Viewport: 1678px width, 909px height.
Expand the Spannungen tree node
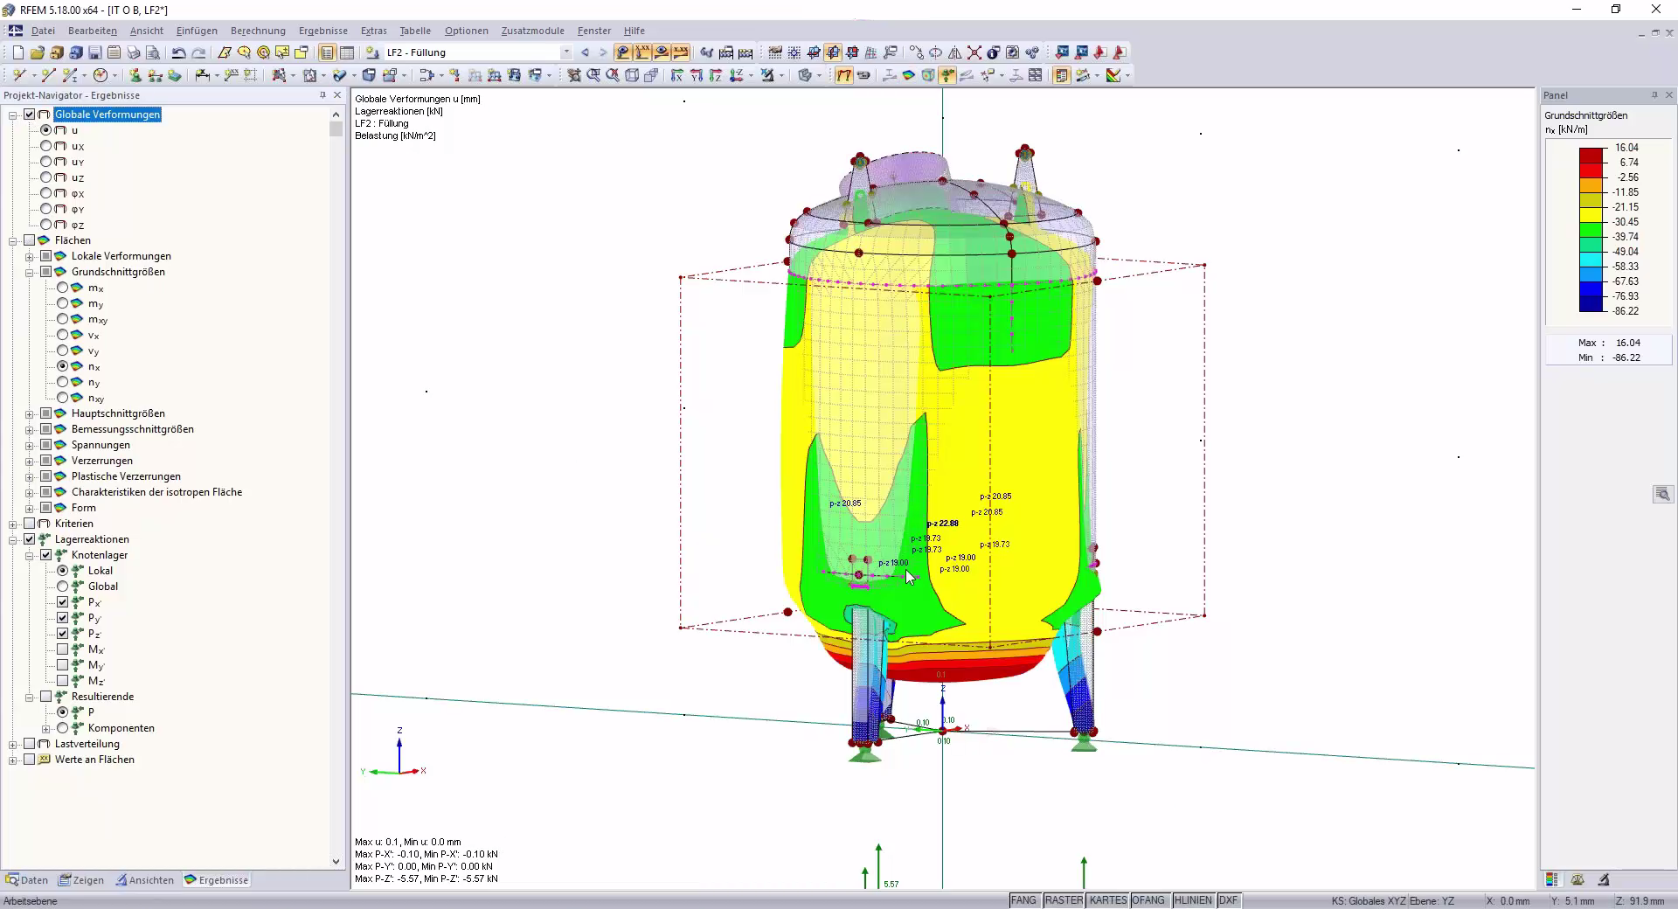[x=29, y=445]
